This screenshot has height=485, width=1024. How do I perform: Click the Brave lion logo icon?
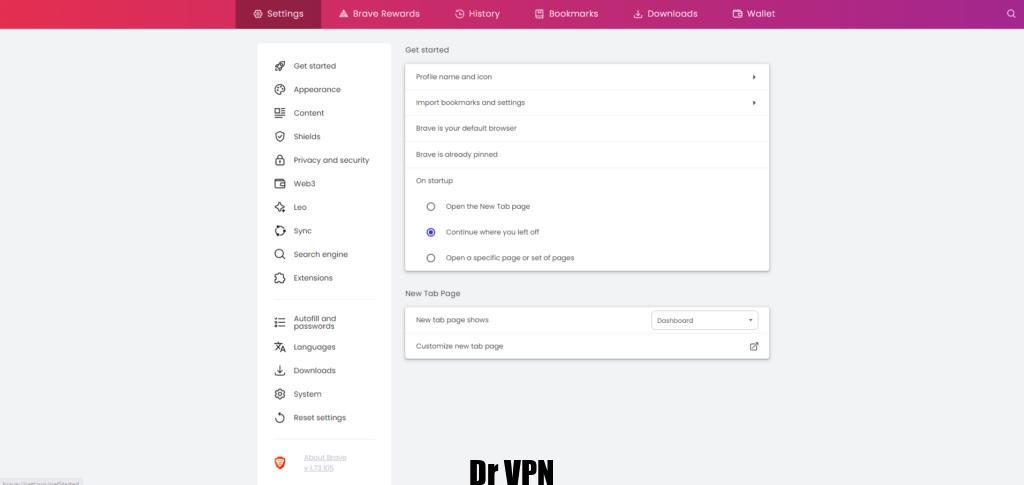click(x=280, y=462)
